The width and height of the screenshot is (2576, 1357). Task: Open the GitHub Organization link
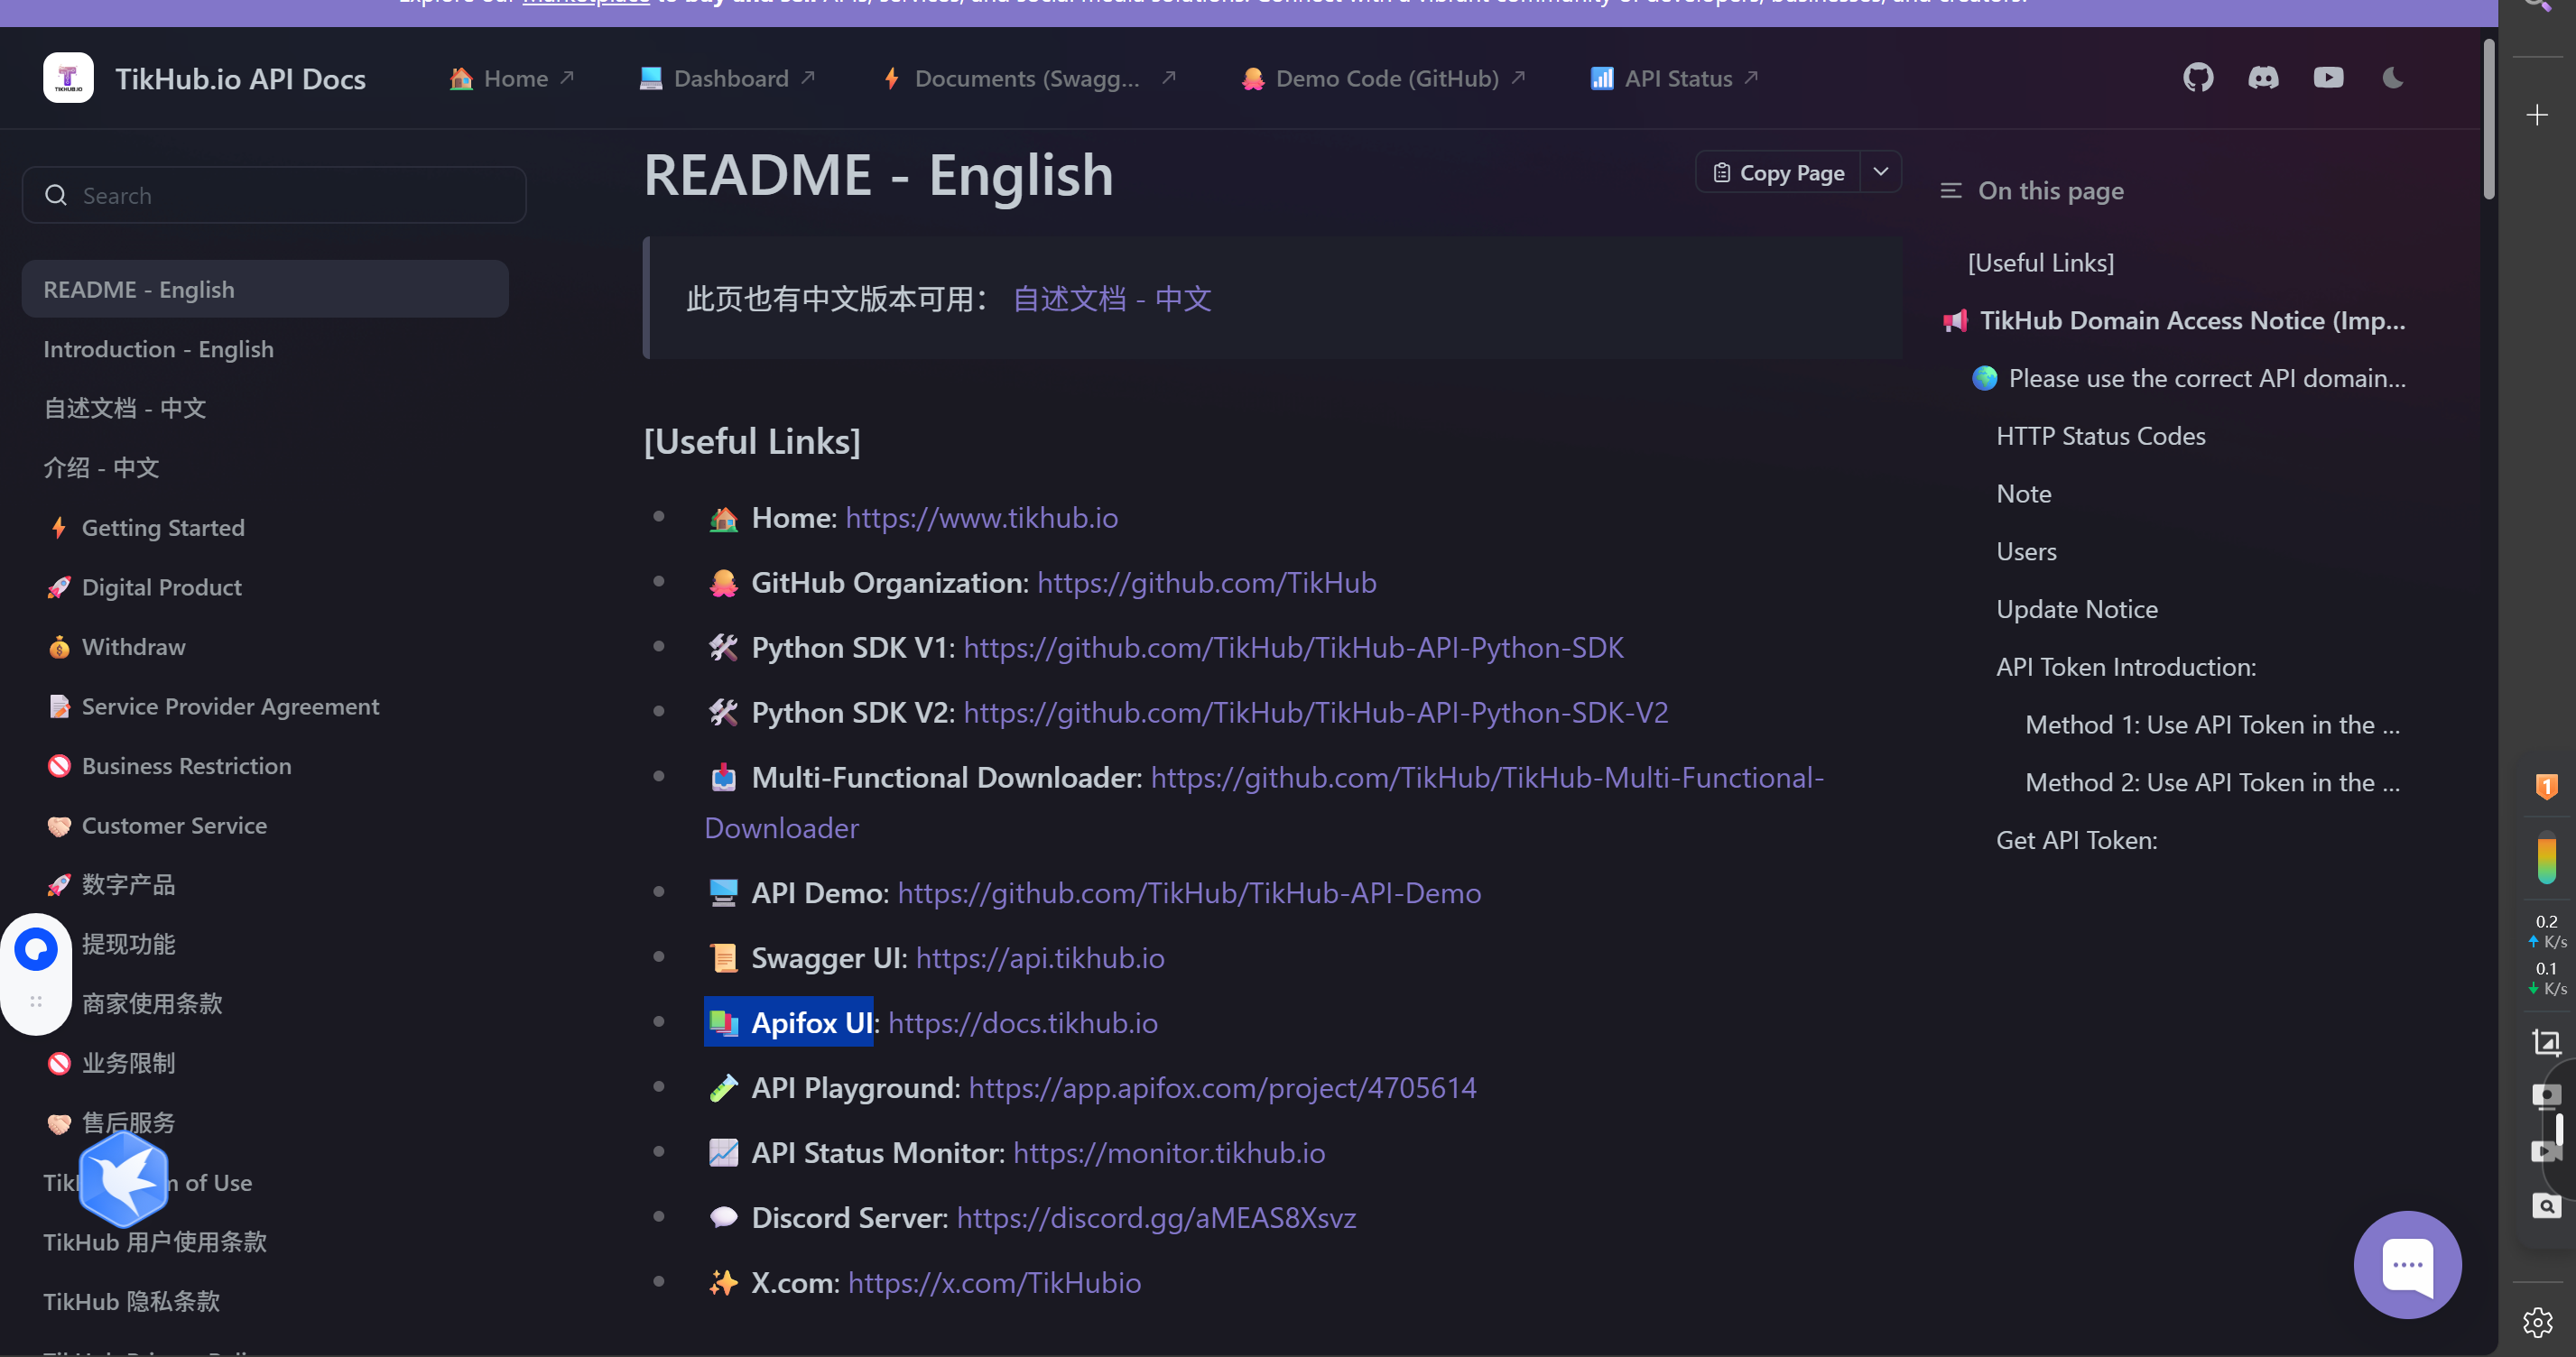tap(1207, 583)
